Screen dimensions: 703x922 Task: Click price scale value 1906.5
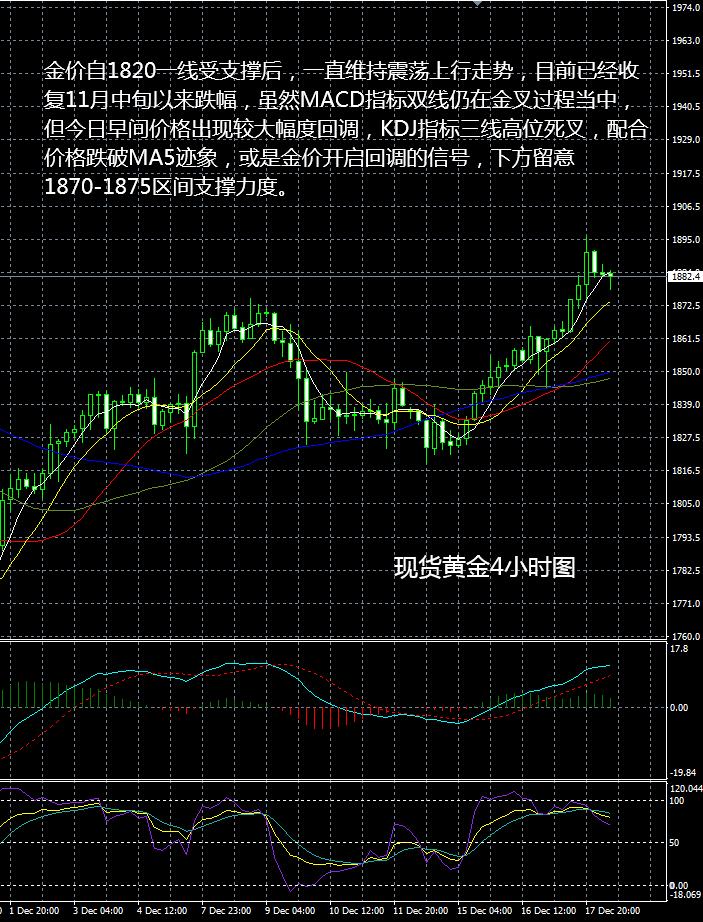click(686, 207)
